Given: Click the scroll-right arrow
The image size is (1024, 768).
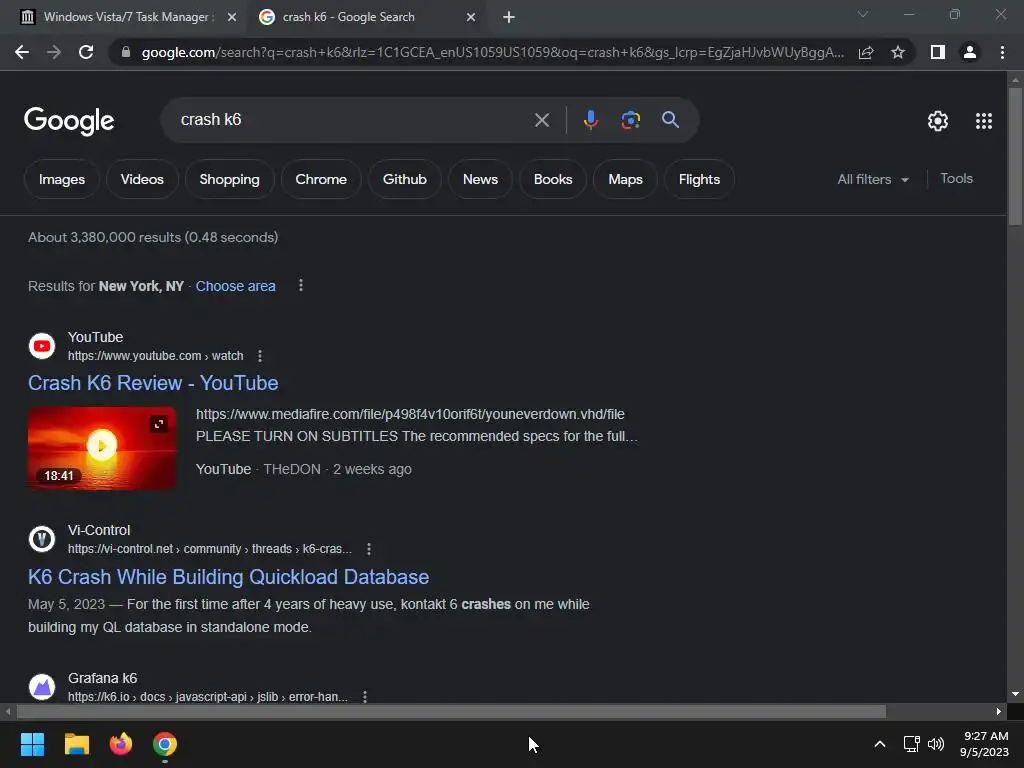Looking at the screenshot, I should [999, 711].
